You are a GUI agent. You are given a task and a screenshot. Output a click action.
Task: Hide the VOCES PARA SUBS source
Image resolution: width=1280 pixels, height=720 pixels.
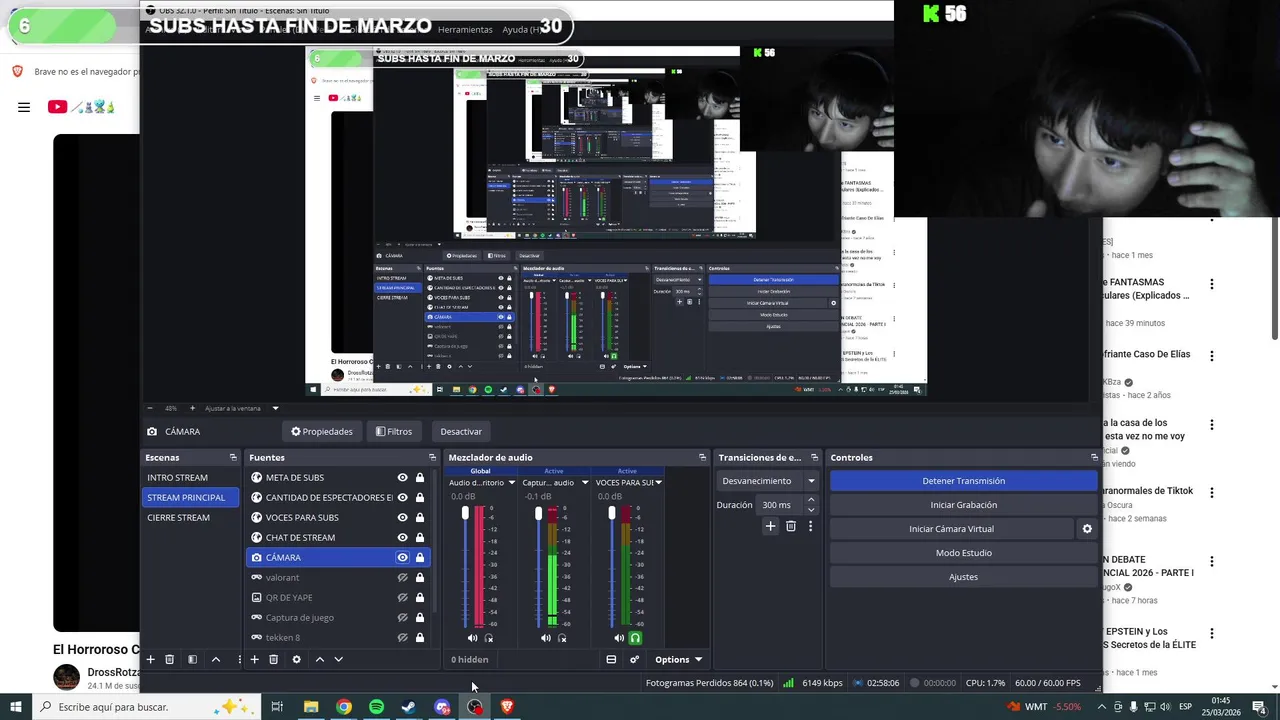[x=402, y=518]
